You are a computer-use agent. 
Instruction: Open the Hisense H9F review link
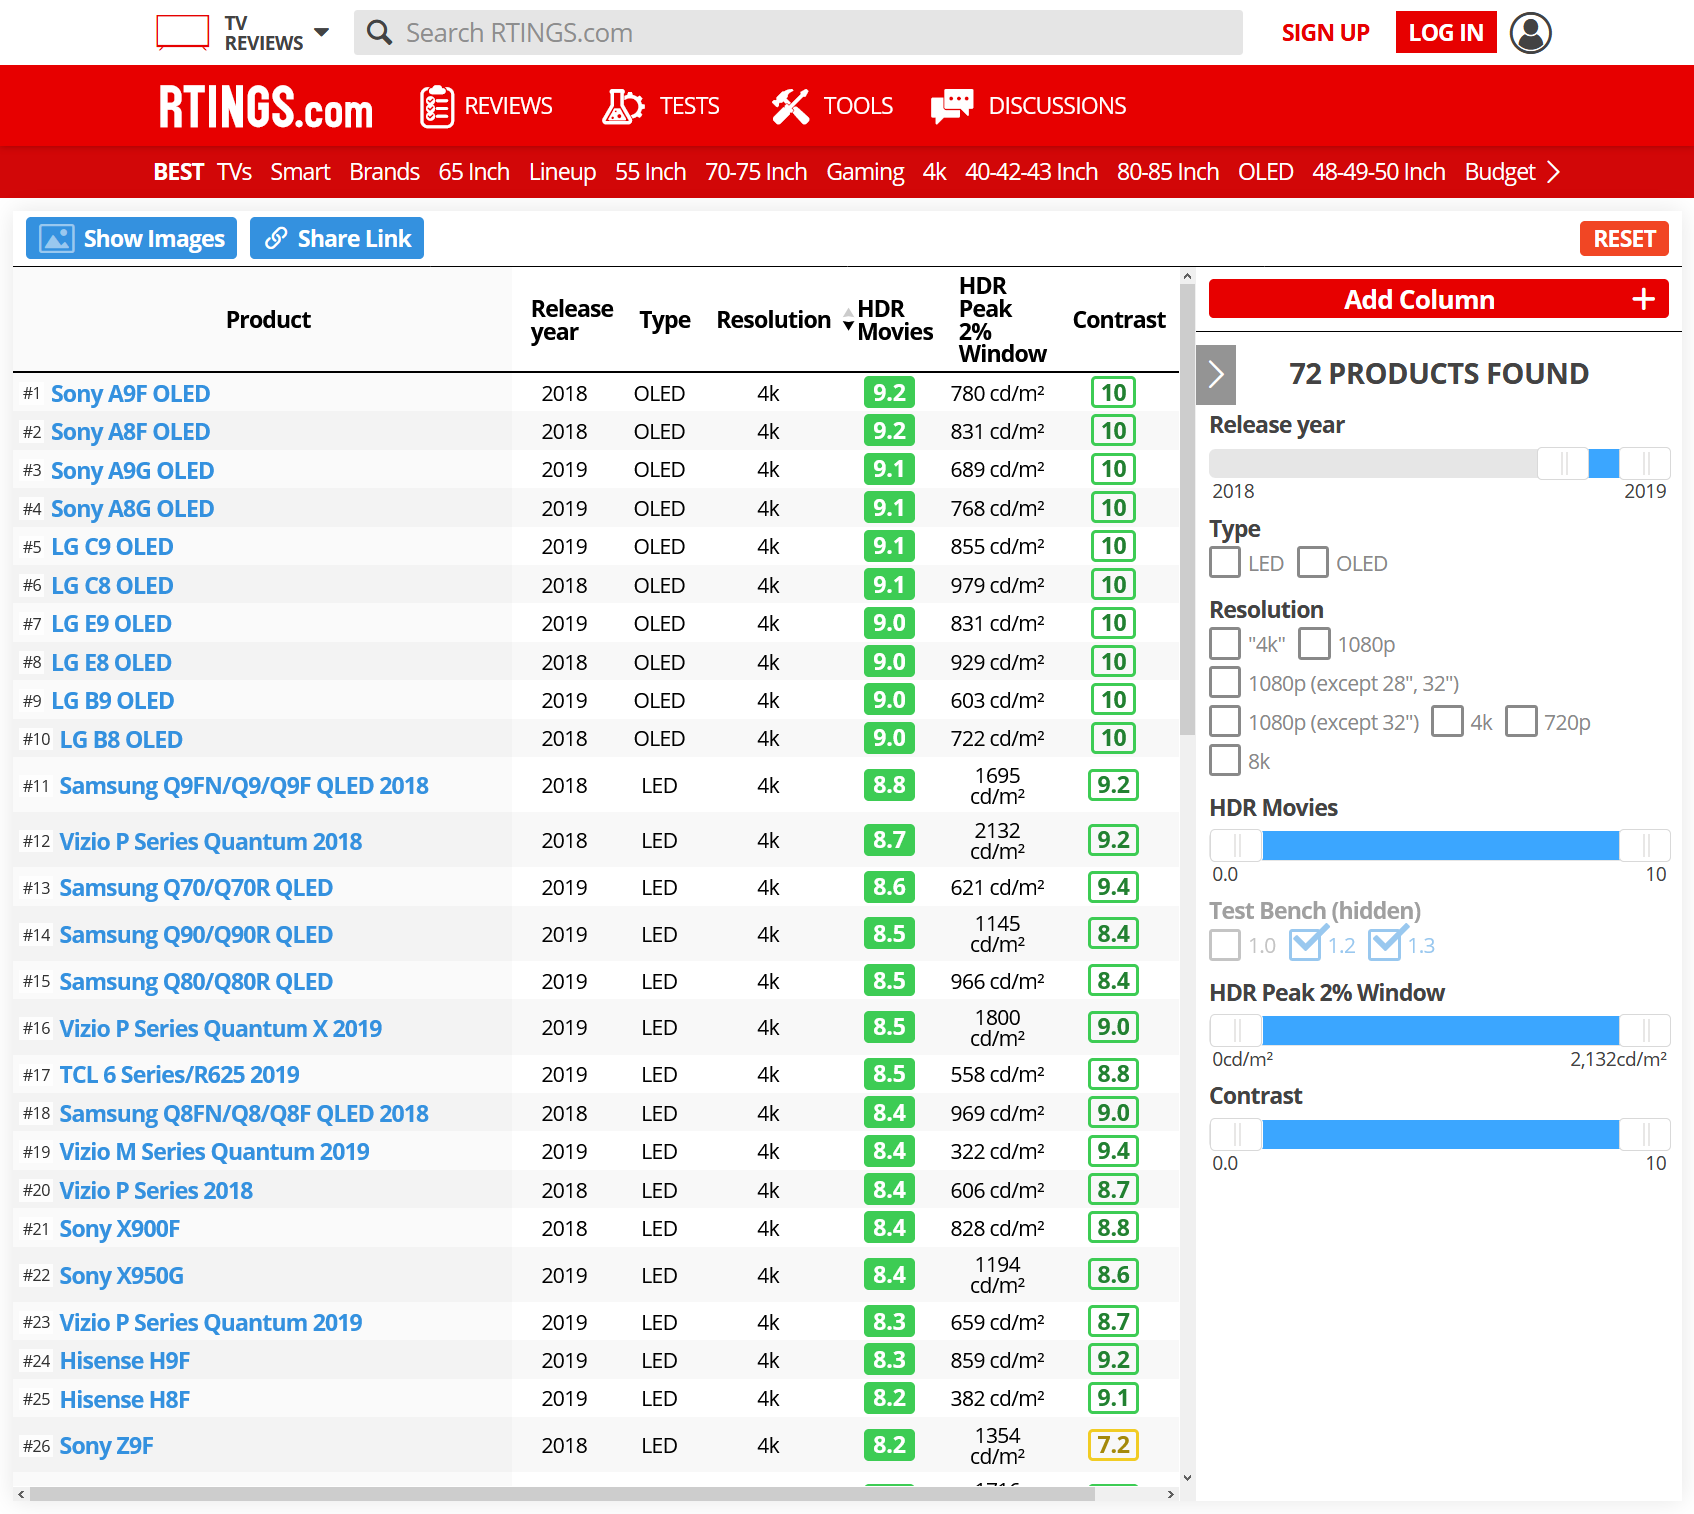[x=124, y=1361]
